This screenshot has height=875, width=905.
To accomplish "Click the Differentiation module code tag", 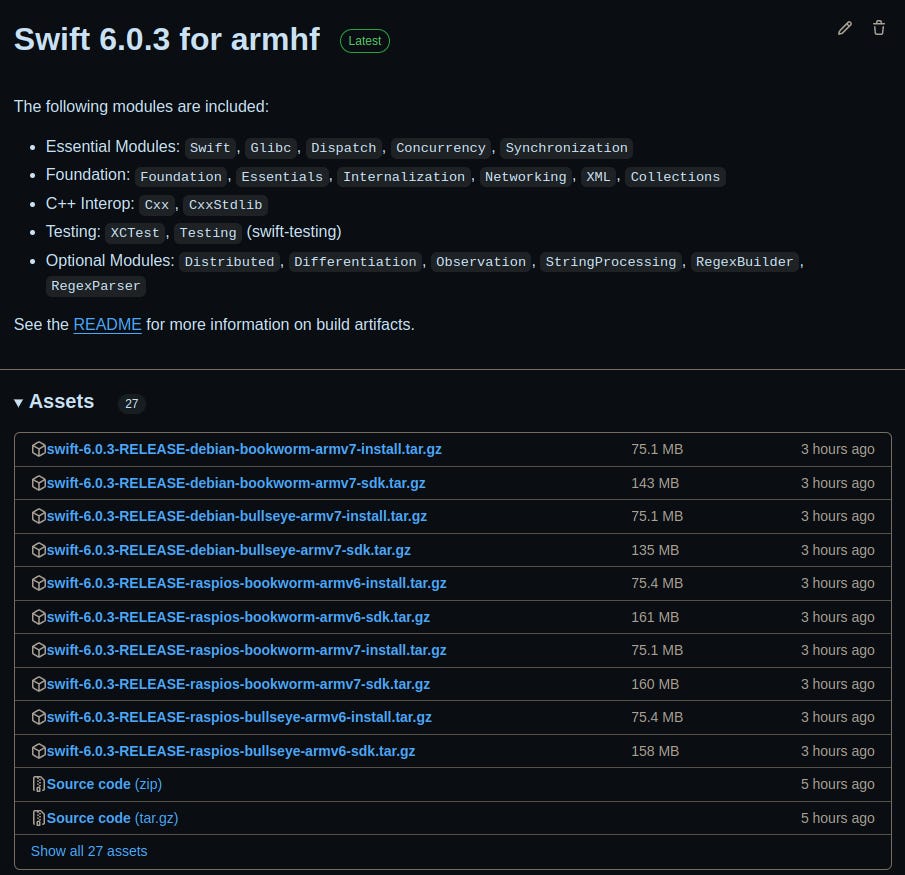I will [x=355, y=261].
